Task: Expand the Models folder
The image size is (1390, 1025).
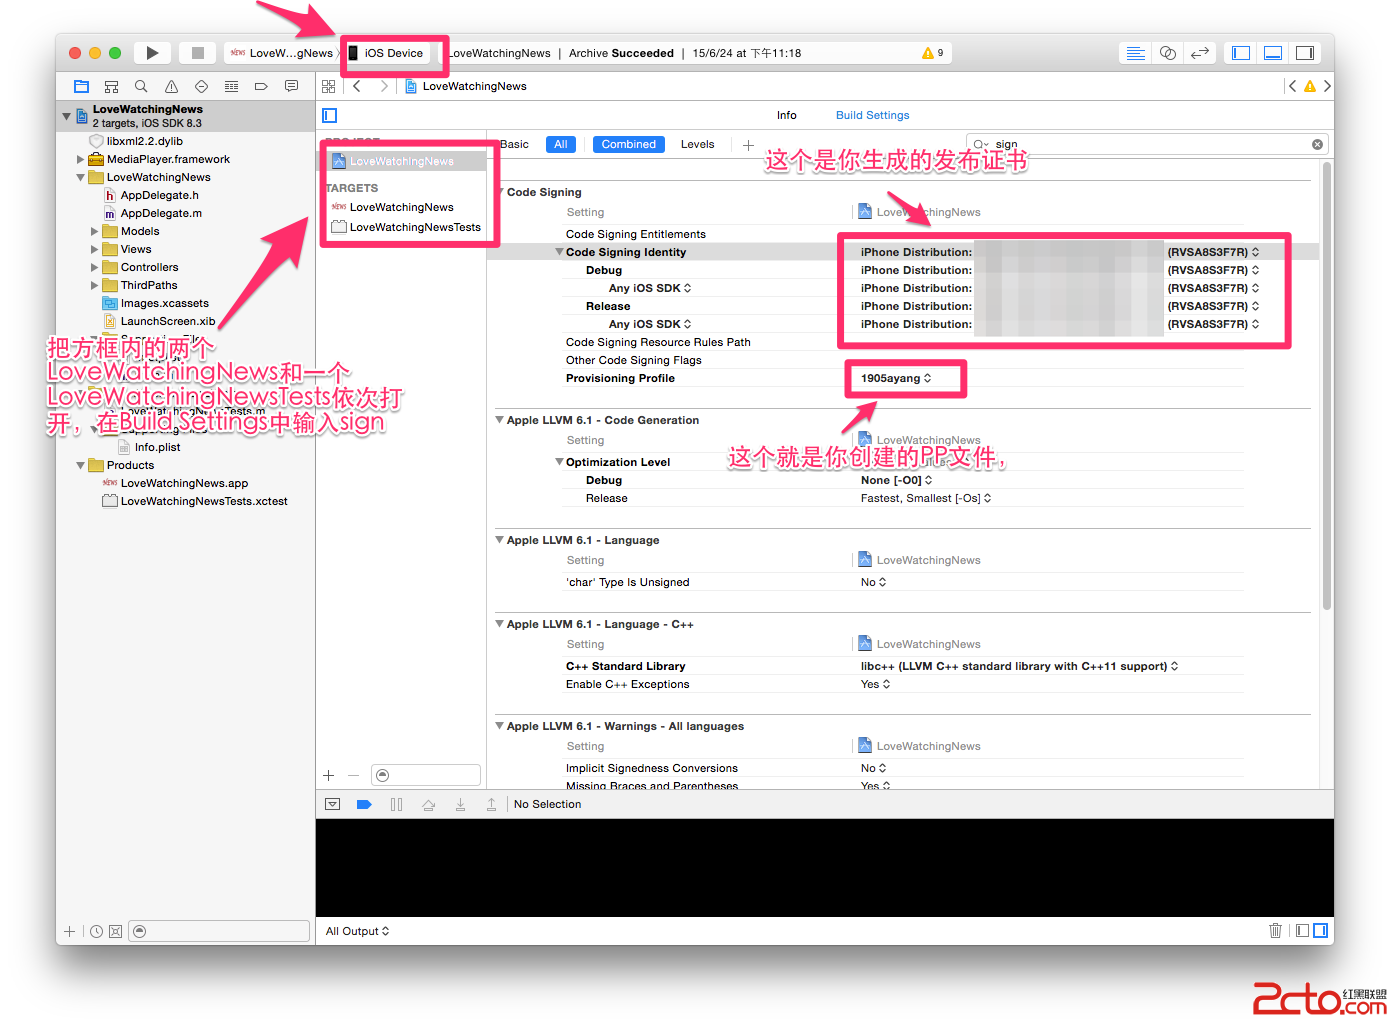Action: [x=94, y=231]
